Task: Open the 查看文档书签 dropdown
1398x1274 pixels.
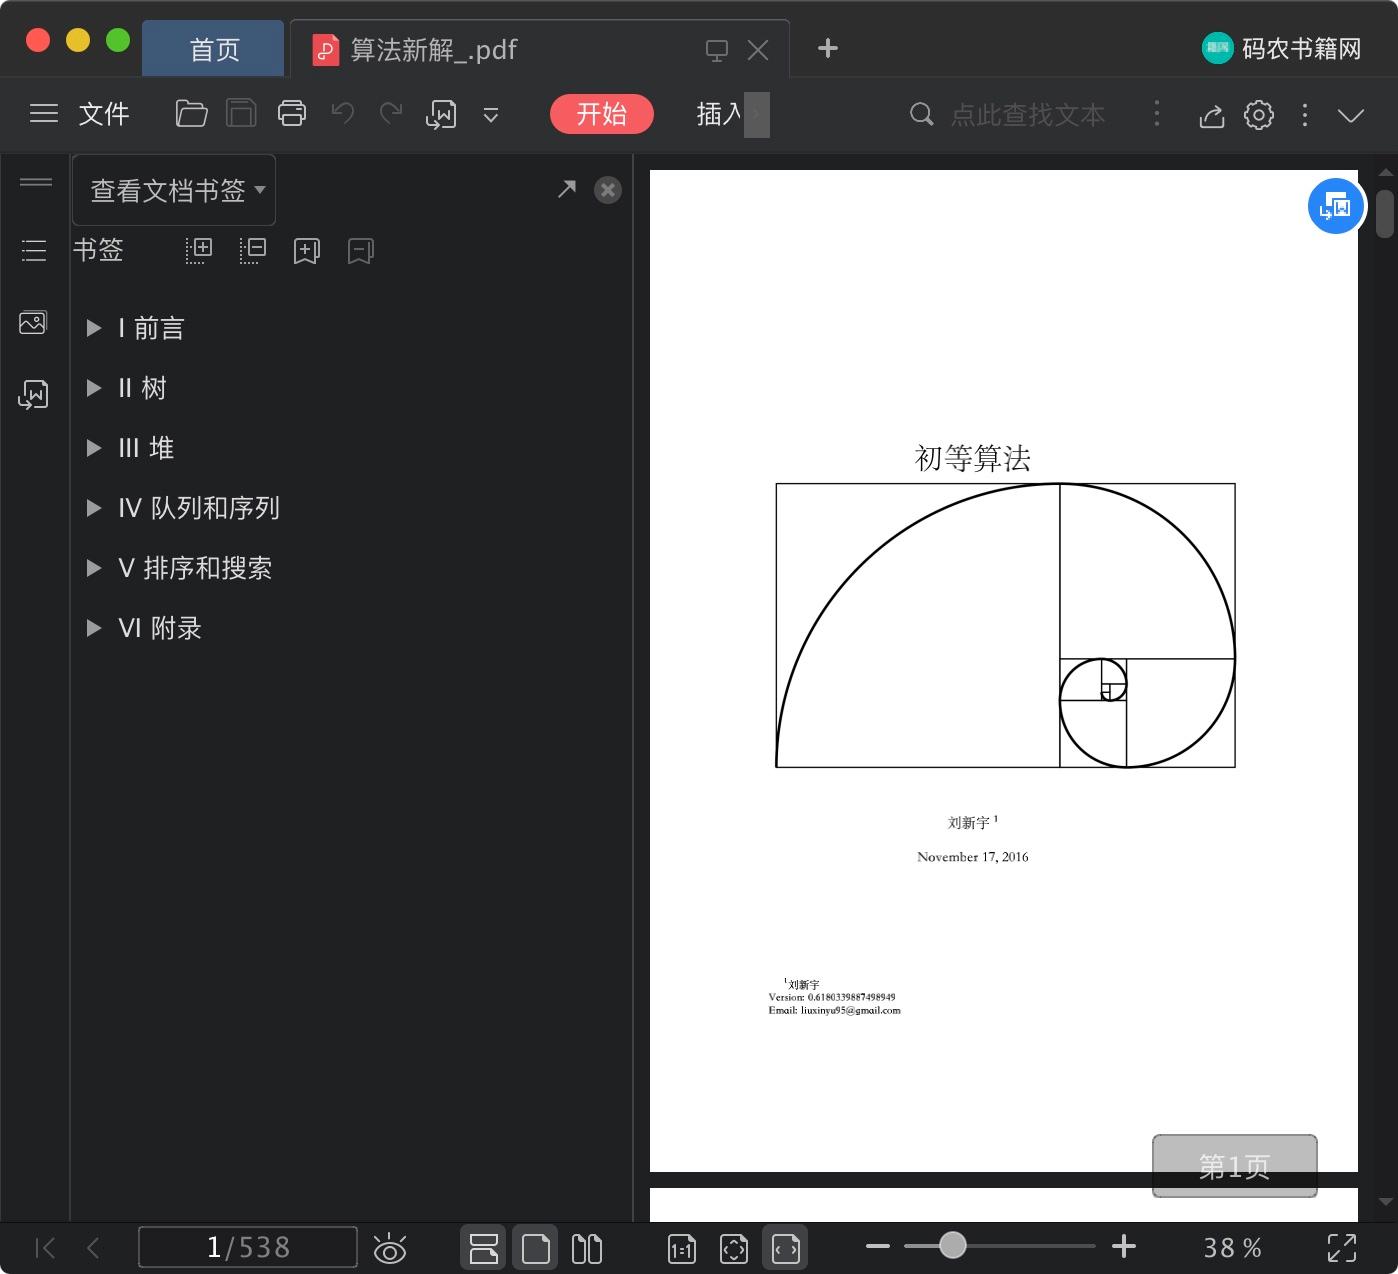Action: click(x=174, y=190)
